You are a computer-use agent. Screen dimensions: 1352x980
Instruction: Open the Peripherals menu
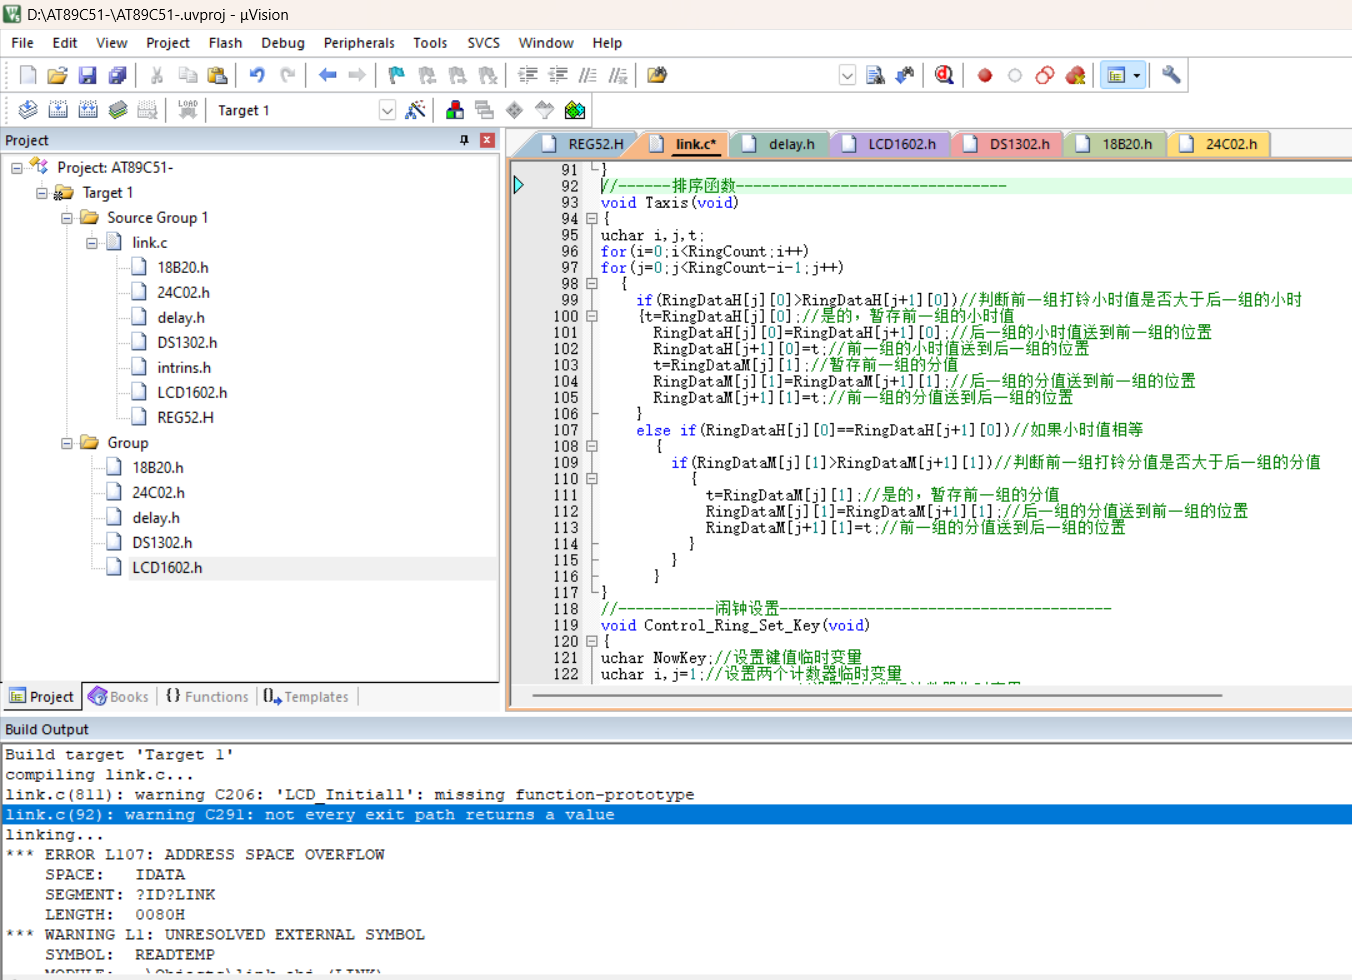tap(359, 43)
